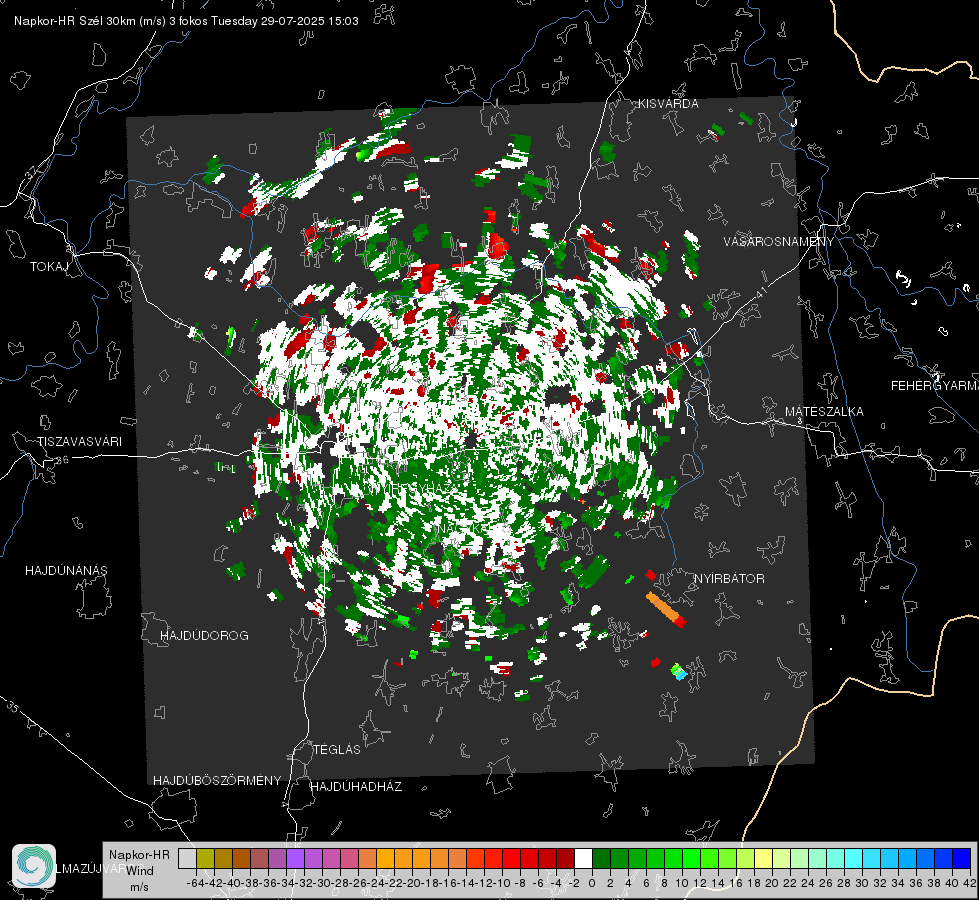979x900 pixels.
Task: Click the VÁSÁROSNAMÉNY town label
Action: coord(779,242)
